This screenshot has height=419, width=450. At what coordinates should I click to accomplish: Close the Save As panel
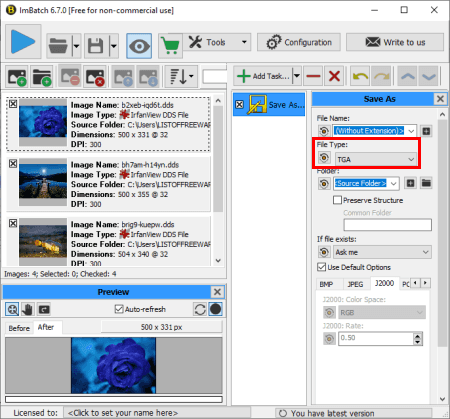click(440, 99)
